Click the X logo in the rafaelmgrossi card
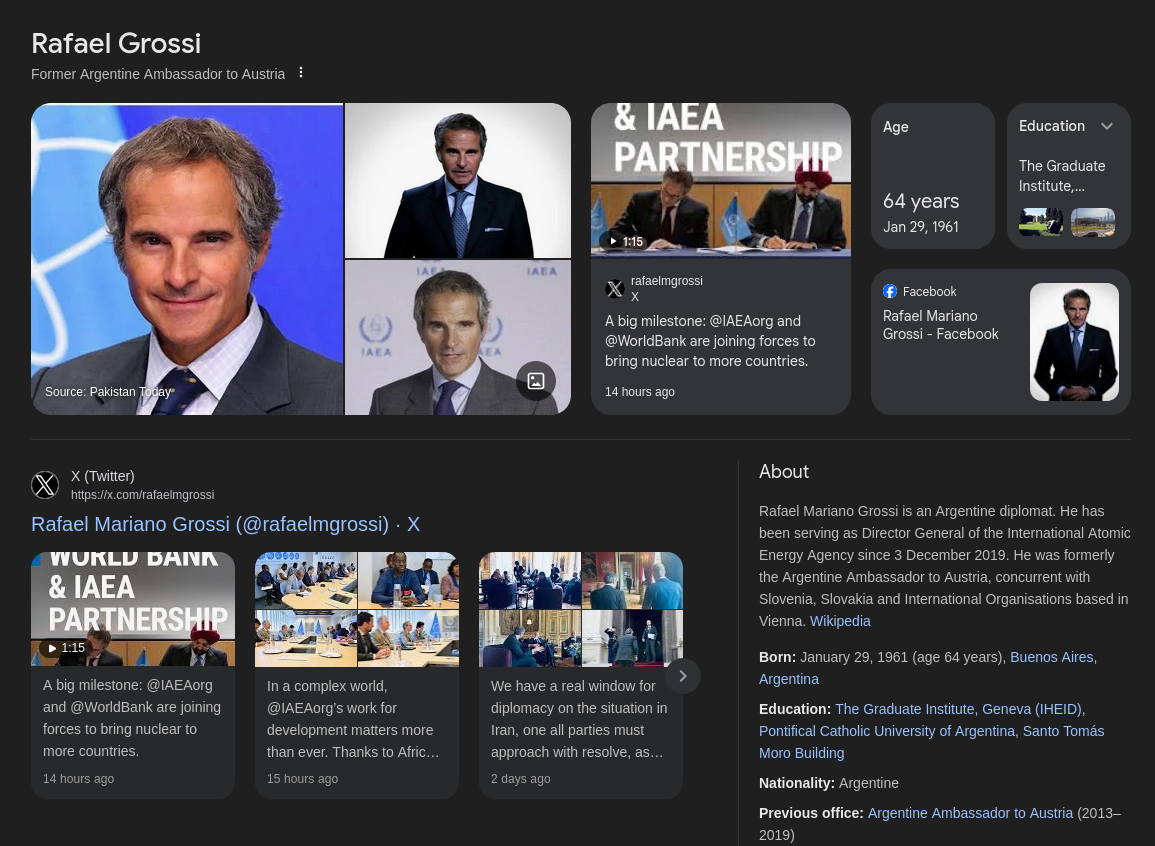This screenshot has height=846, width=1155. point(615,289)
